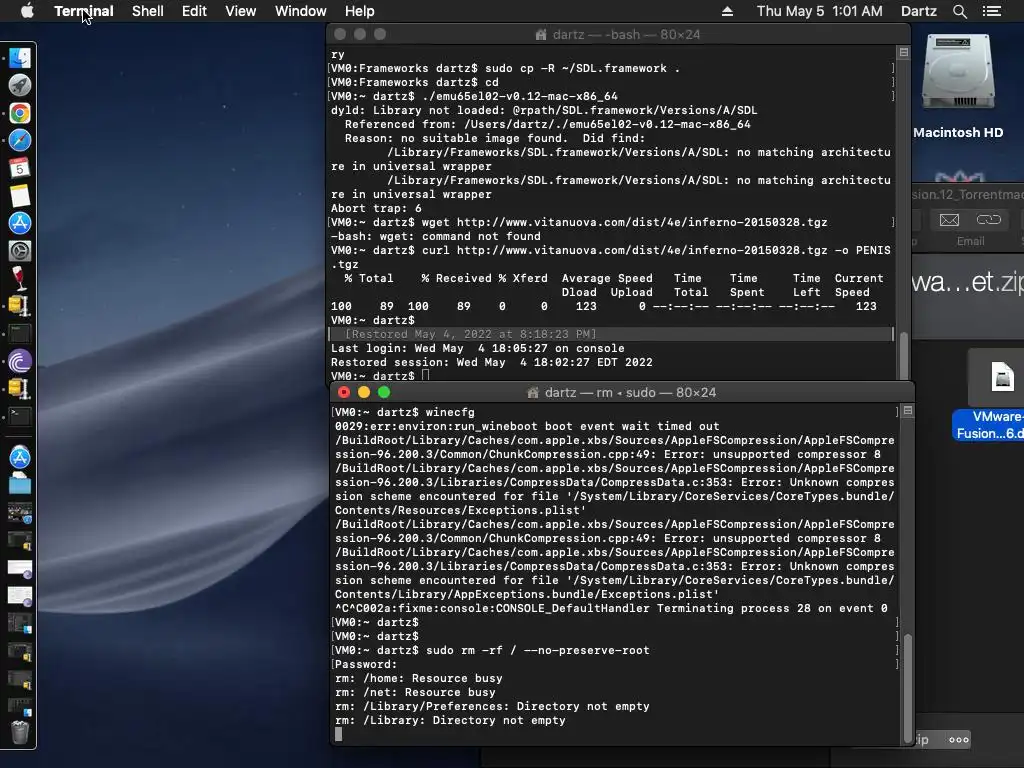Image resolution: width=1024 pixels, height=768 pixels.
Task: Open System Preferences gear in dock
Action: tap(20, 251)
